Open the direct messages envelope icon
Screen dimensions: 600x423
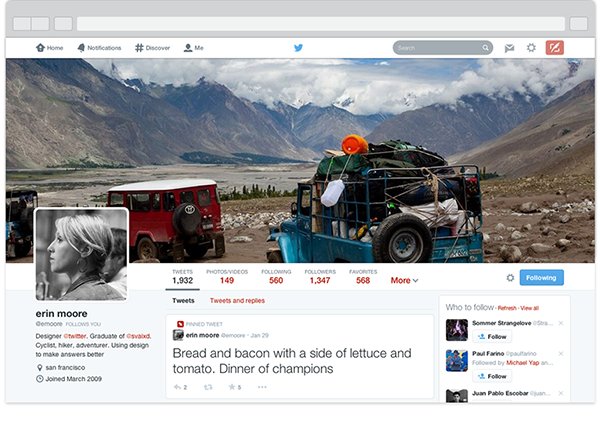click(x=509, y=48)
